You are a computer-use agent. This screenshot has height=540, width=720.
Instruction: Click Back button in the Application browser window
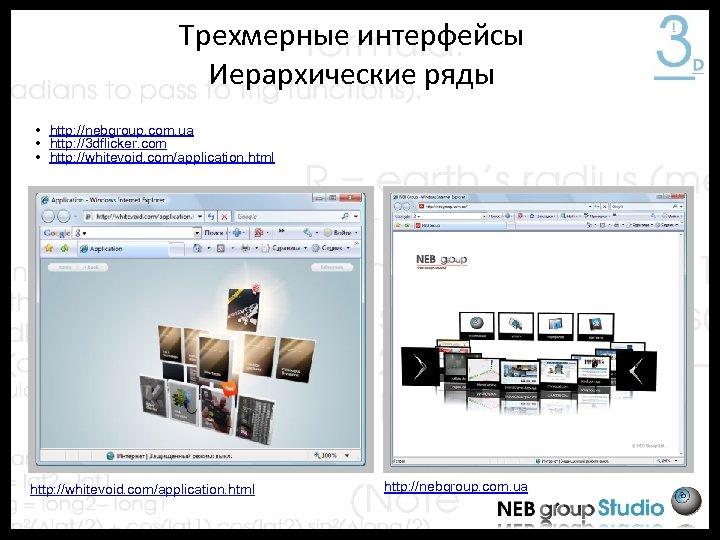pos(48,216)
